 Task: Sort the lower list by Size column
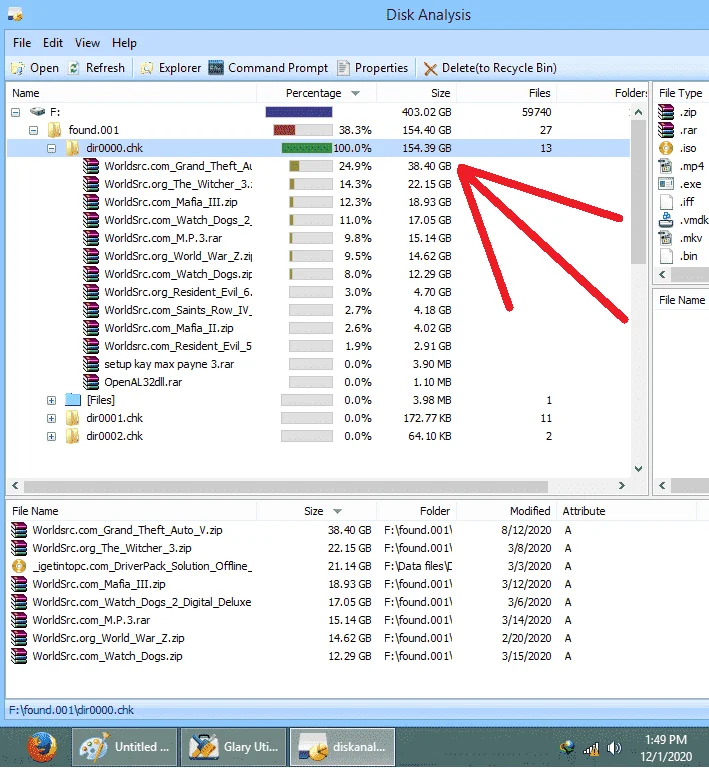point(316,511)
